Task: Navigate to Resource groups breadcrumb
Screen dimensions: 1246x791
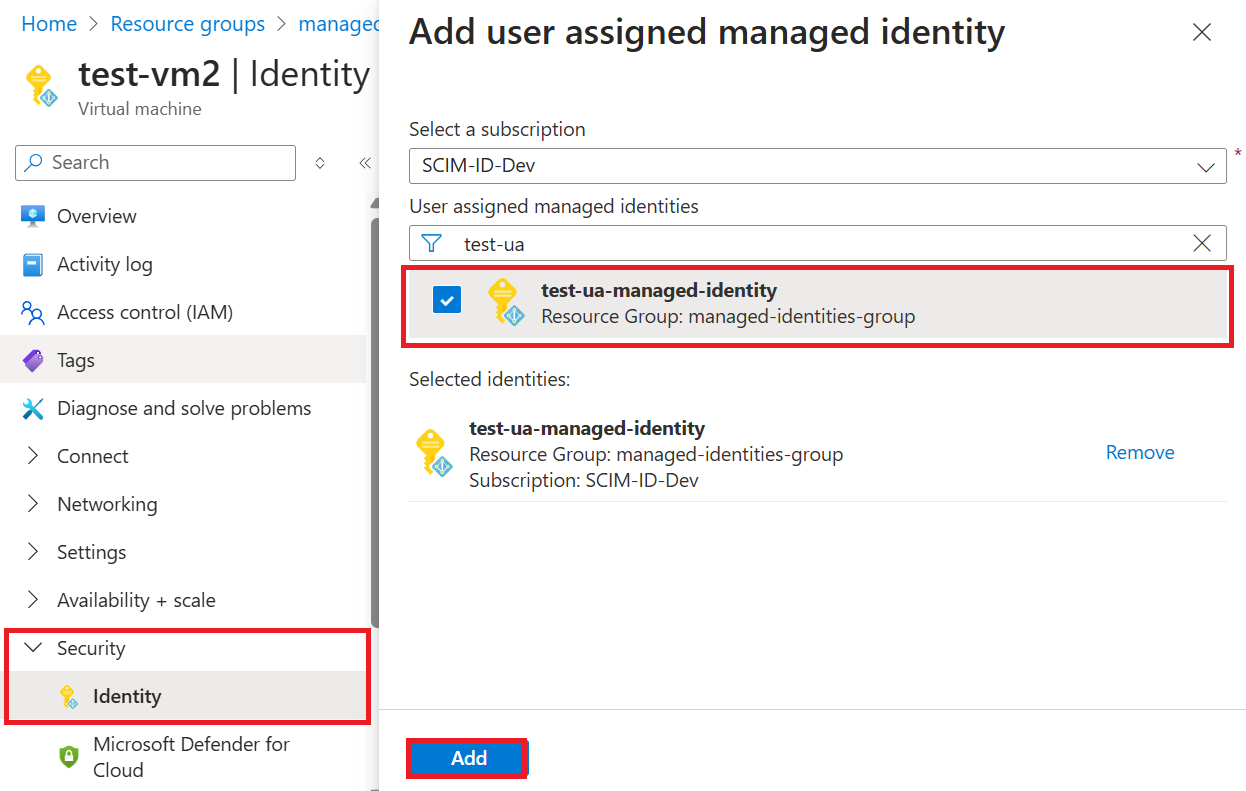Action: coord(188,23)
